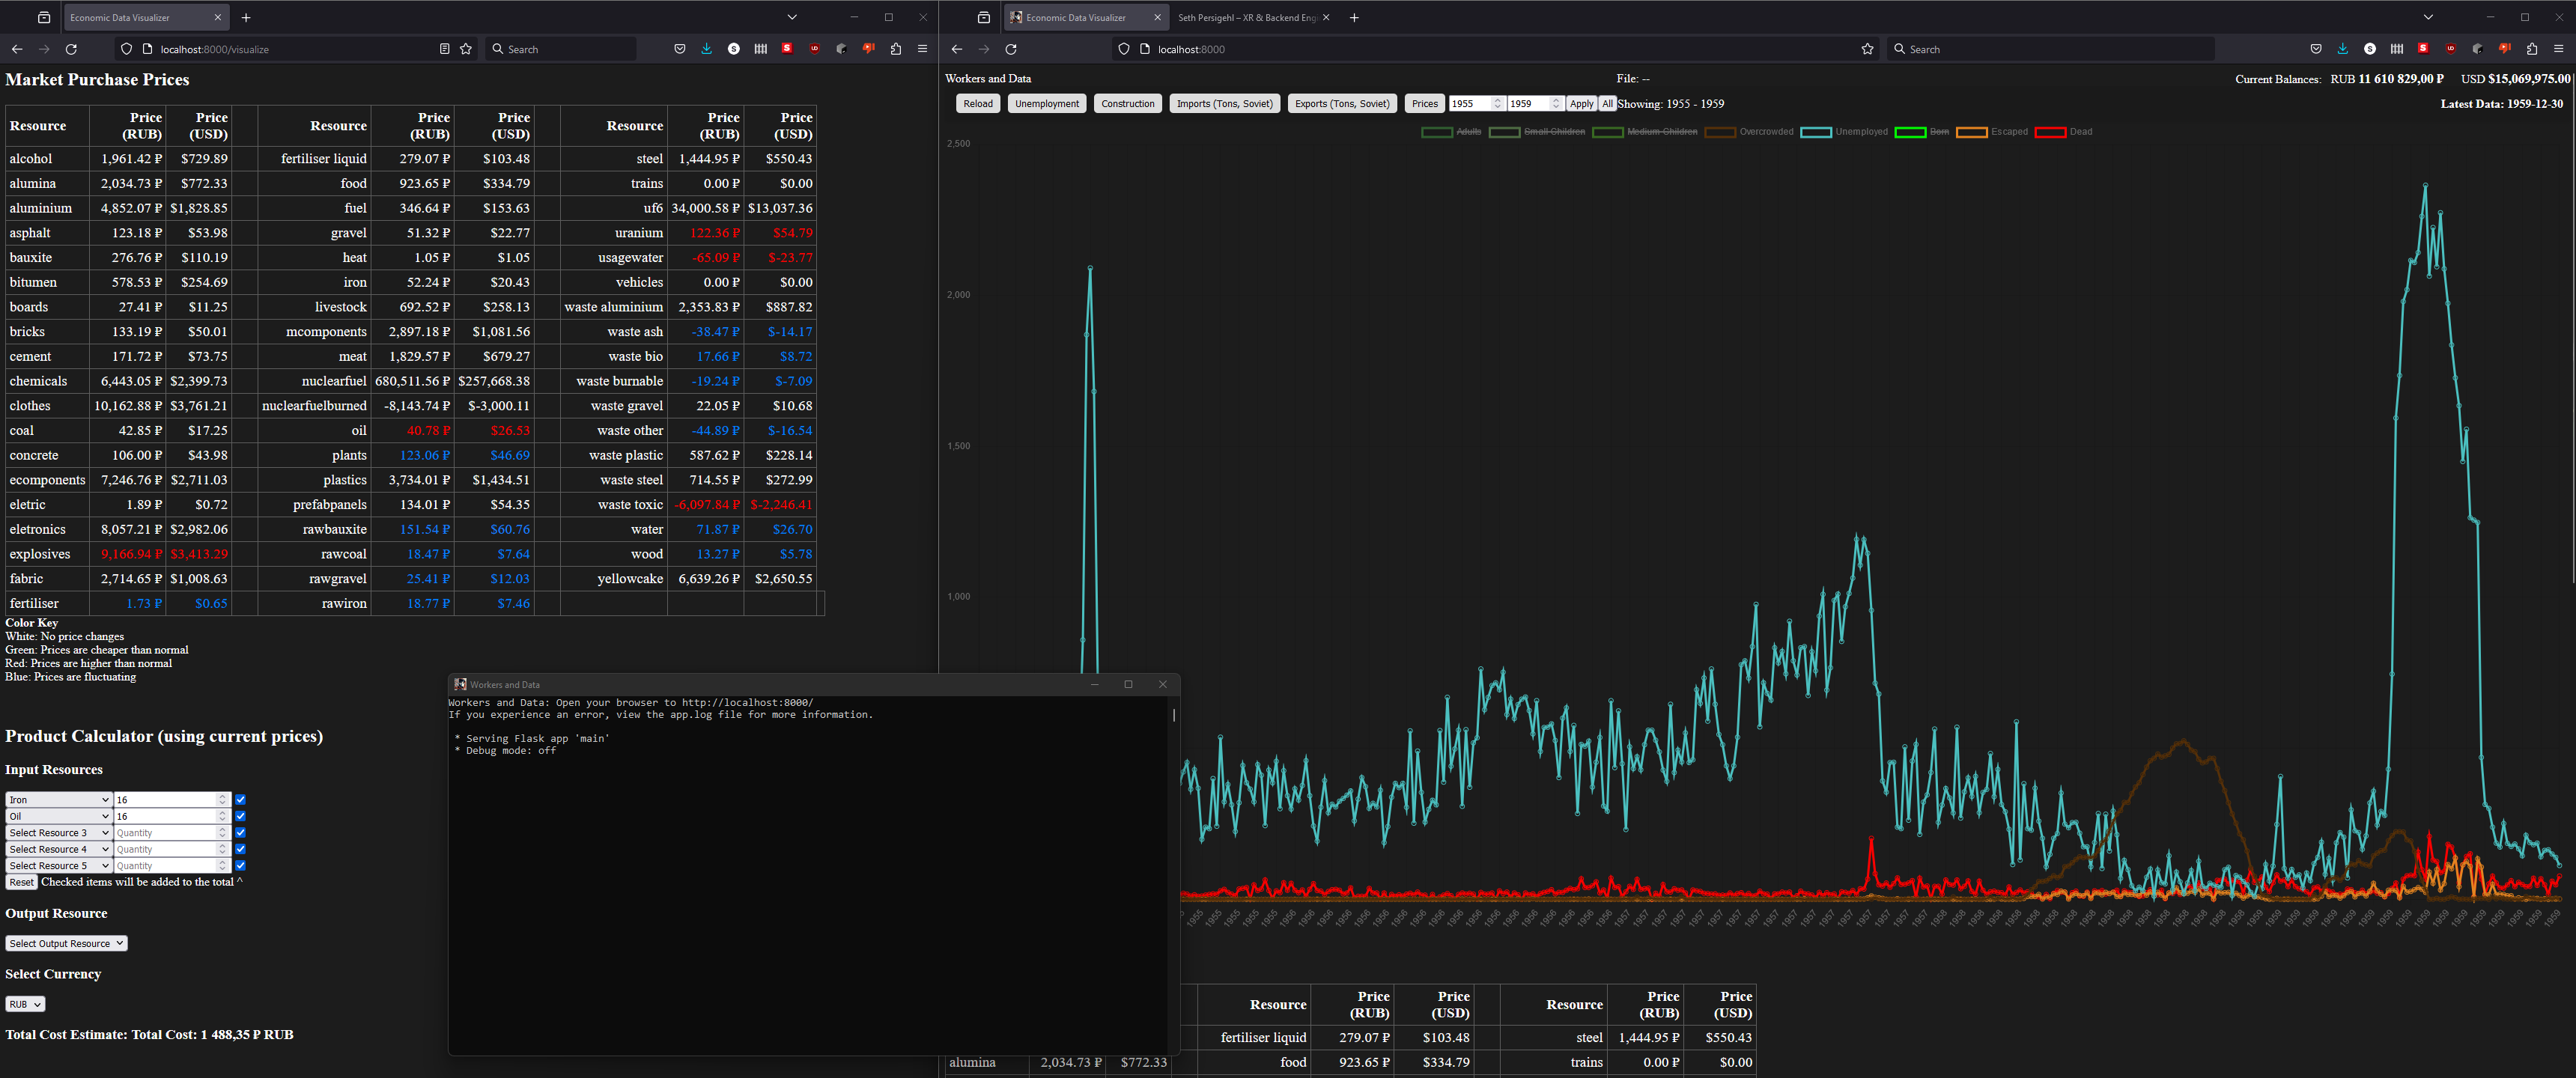Screen dimensions: 2576x1078
Task: Select the Economic Data Visualizer tab in left browser
Action: pyautogui.click(x=145, y=17)
